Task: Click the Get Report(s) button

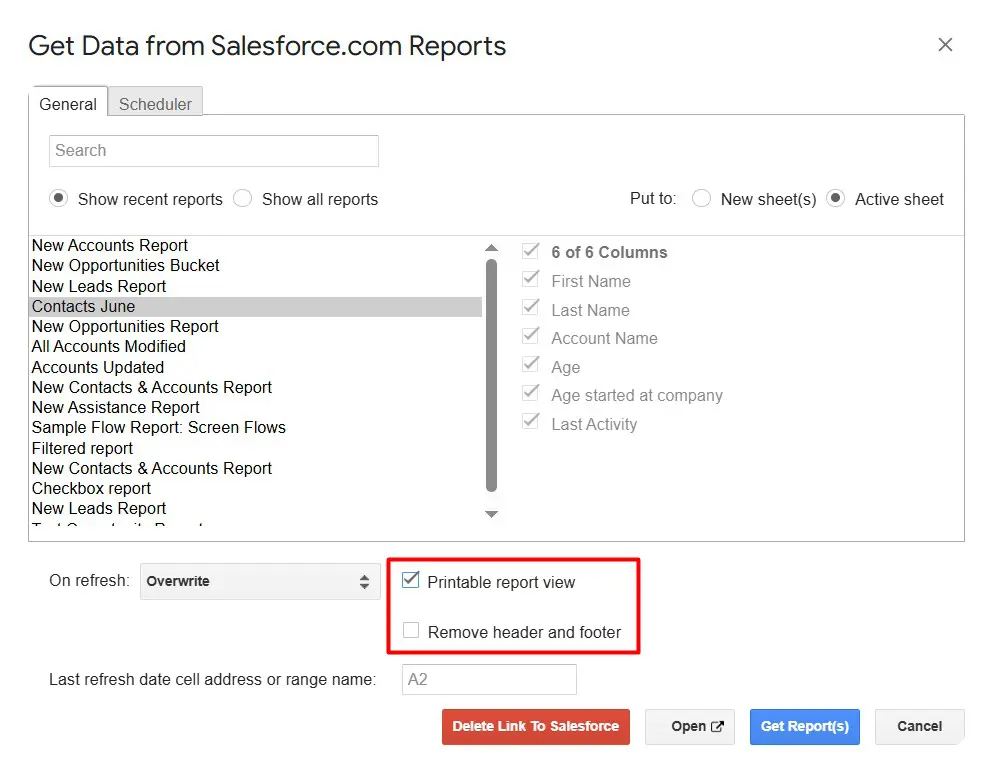Action: point(804,727)
